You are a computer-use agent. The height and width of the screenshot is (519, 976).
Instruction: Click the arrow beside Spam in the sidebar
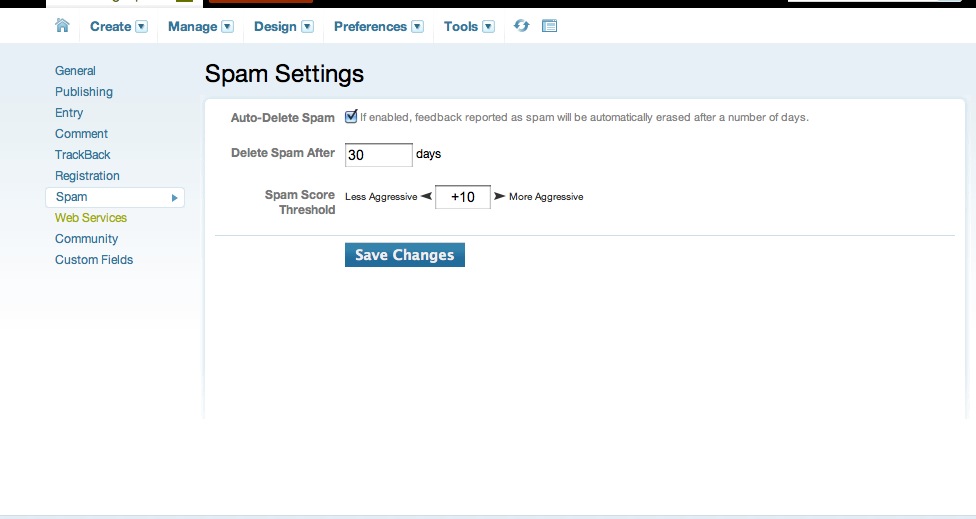pyautogui.click(x=174, y=198)
